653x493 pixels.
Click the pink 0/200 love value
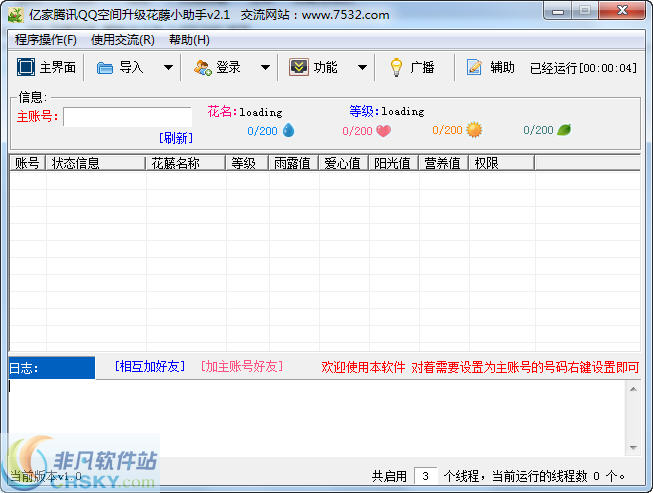tap(357, 131)
